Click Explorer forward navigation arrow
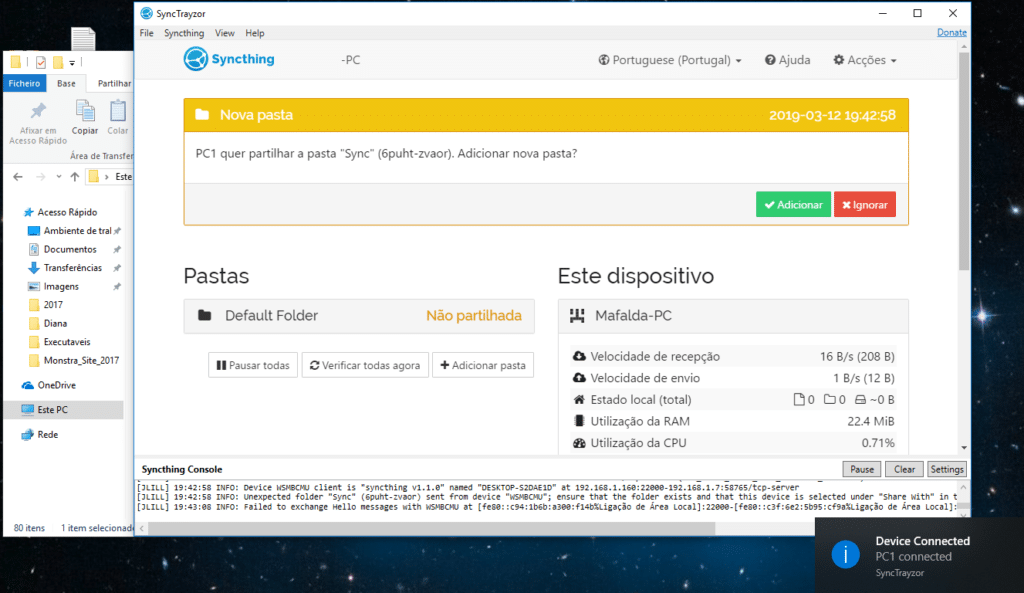 point(40,176)
